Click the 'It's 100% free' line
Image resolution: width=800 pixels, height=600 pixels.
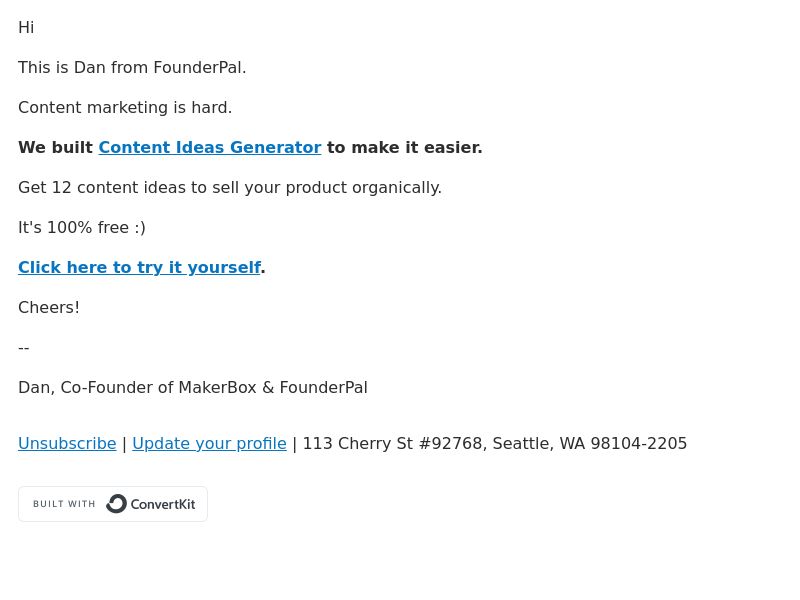tap(82, 228)
